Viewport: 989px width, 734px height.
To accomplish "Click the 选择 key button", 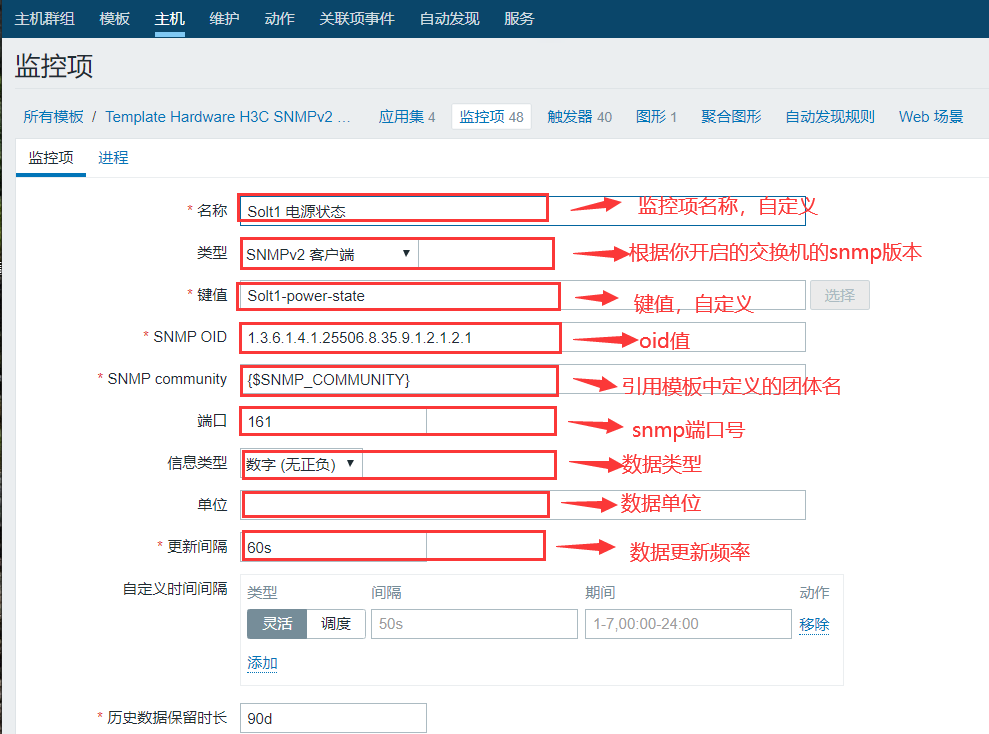I will click(x=840, y=295).
